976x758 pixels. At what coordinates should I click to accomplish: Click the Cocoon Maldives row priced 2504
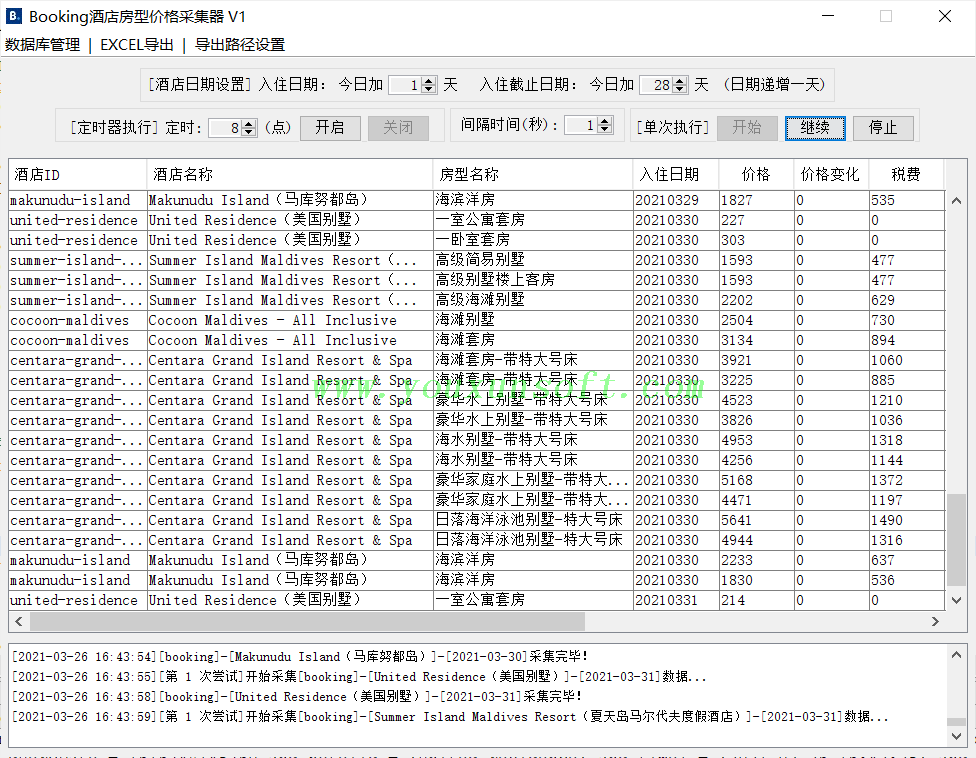click(477, 321)
